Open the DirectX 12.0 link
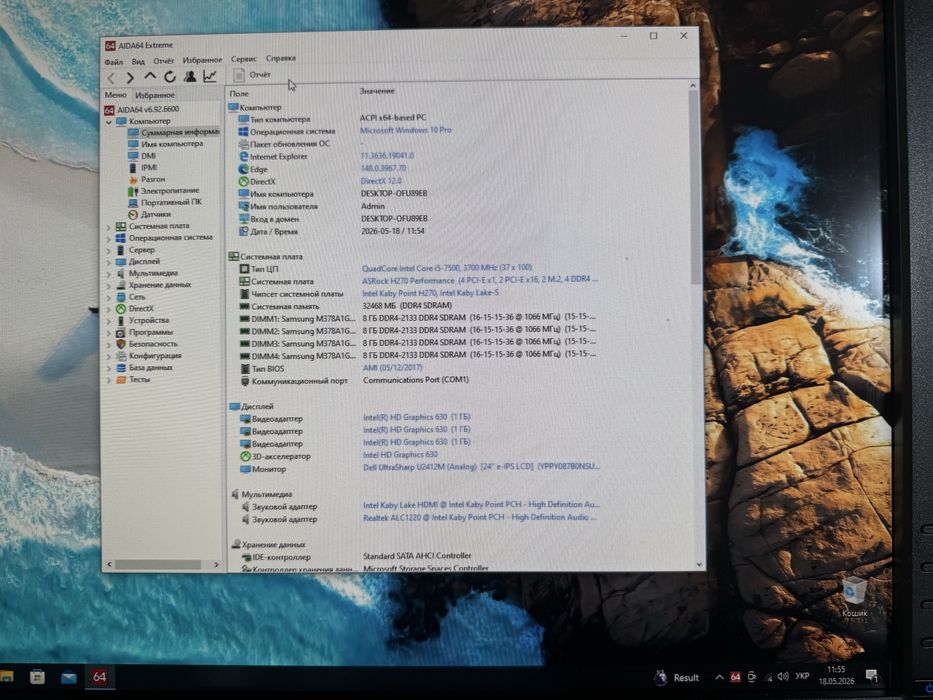933x700 pixels. (x=381, y=180)
